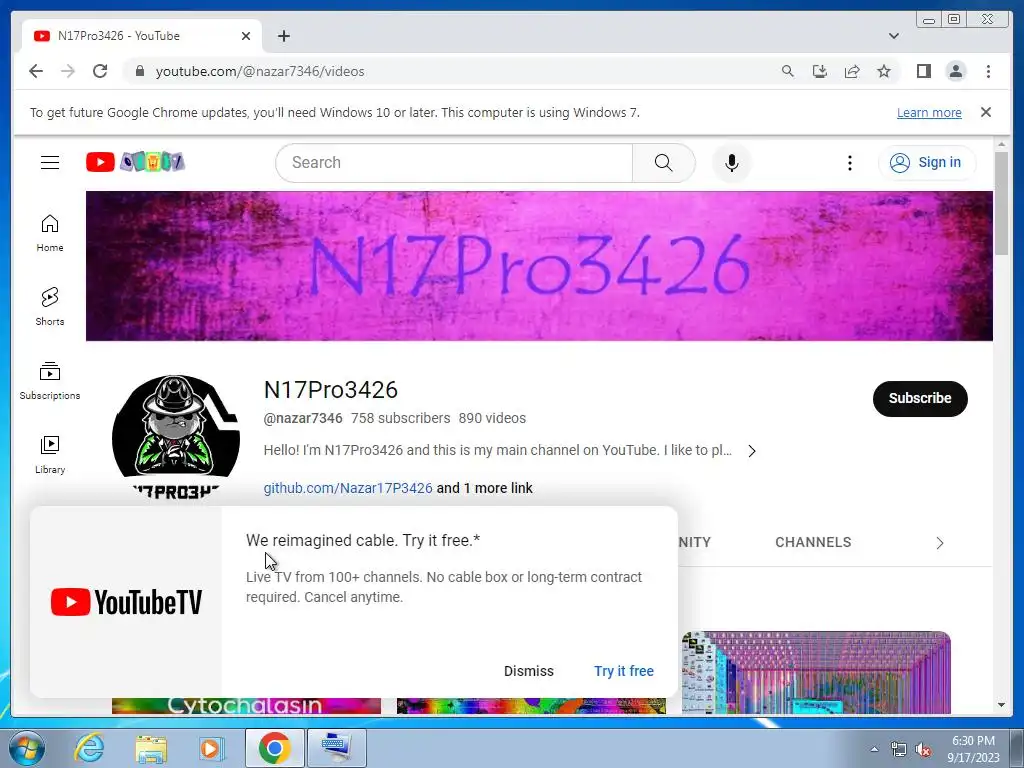Launch Internet Explorer from taskbar

89,748
